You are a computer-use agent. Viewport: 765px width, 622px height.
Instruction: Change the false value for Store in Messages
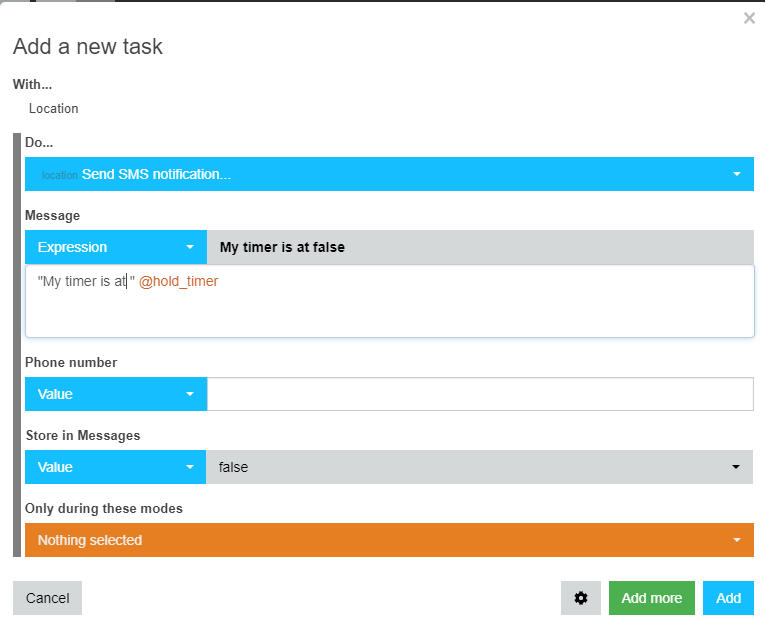[x=480, y=467]
